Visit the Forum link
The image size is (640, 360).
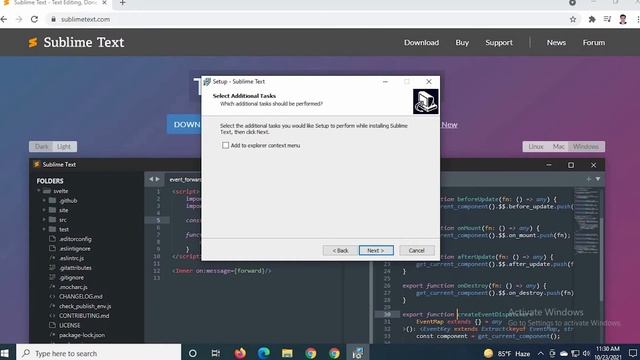click(x=593, y=42)
